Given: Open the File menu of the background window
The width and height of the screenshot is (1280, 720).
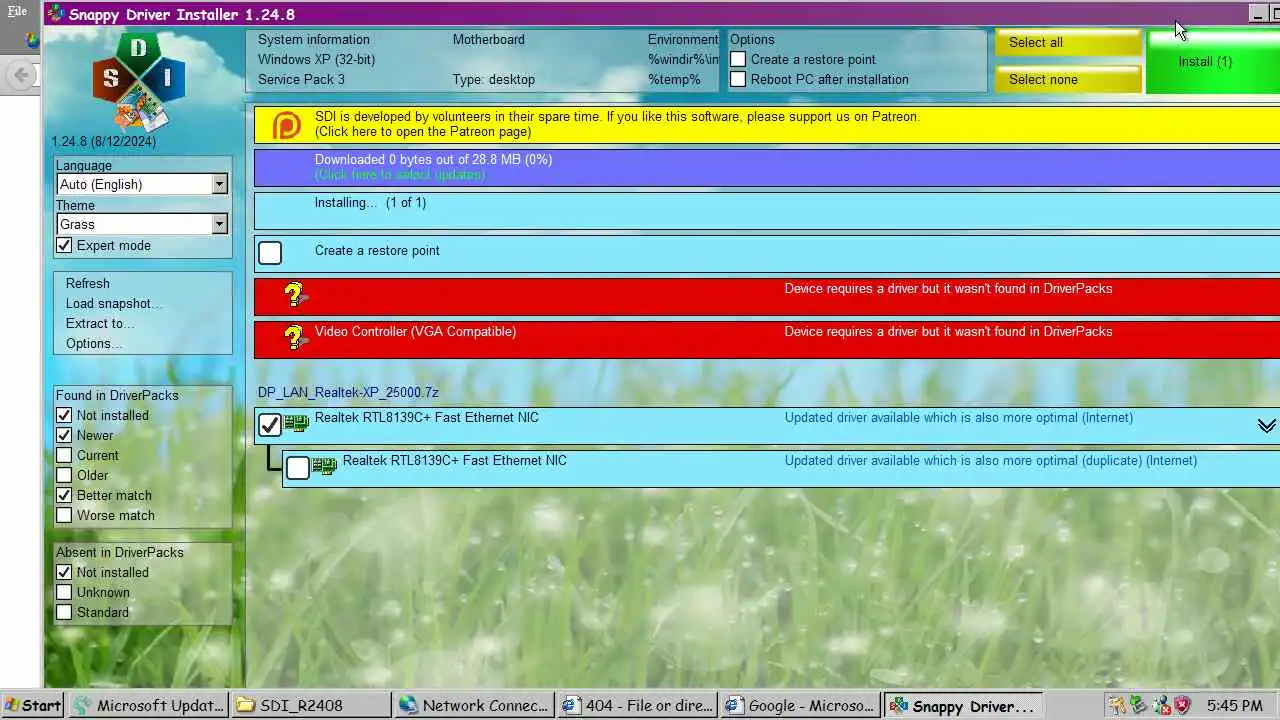Looking at the screenshot, I should point(18,12).
